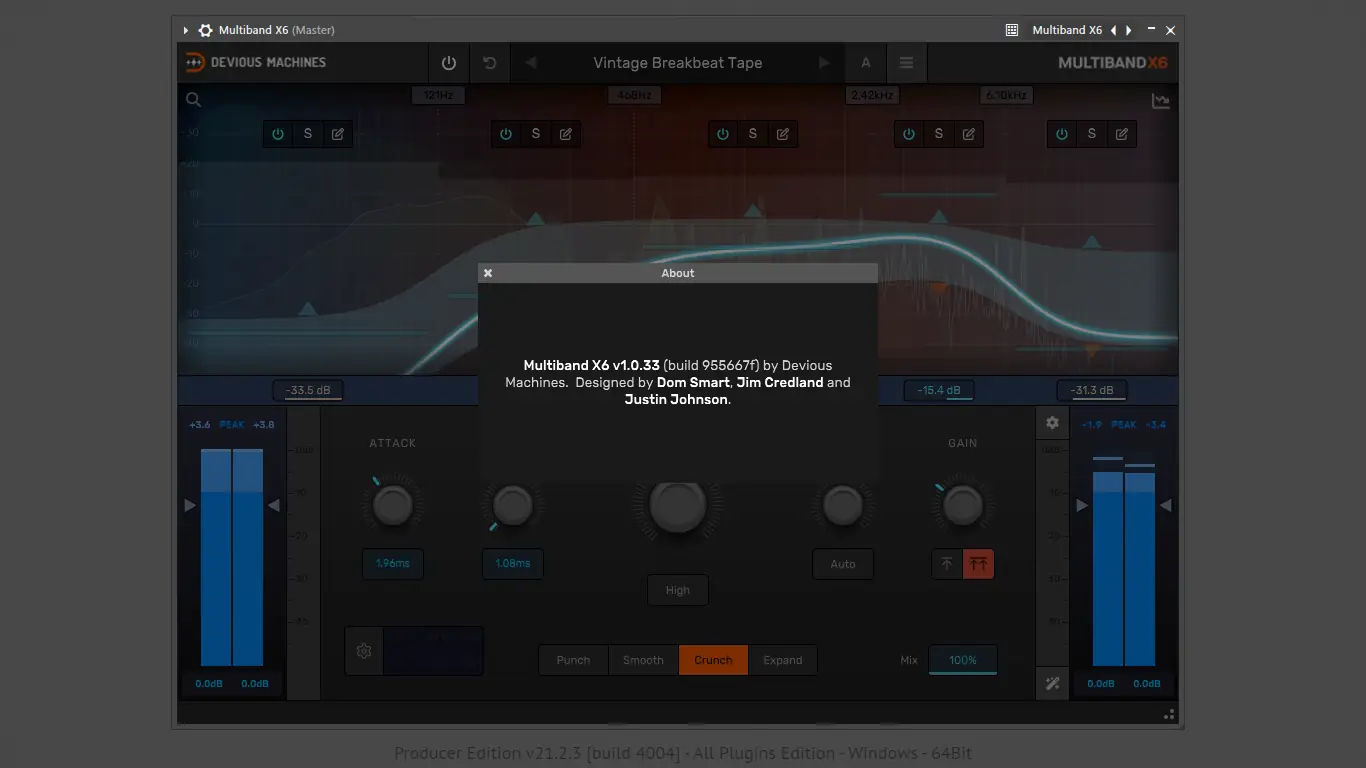
Task: Click the left-pointing triangle on the output meter
Action: coord(1166,506)
